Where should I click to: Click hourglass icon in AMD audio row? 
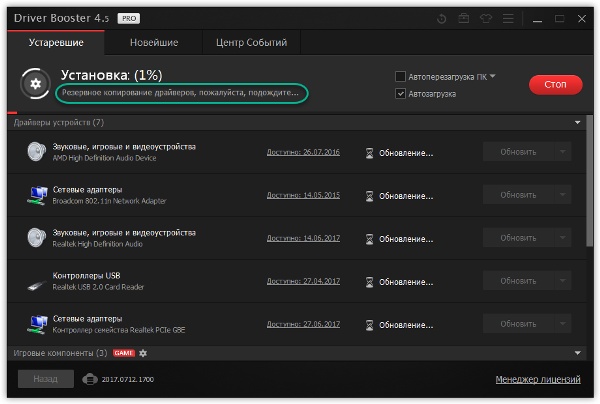pos(369,153)
